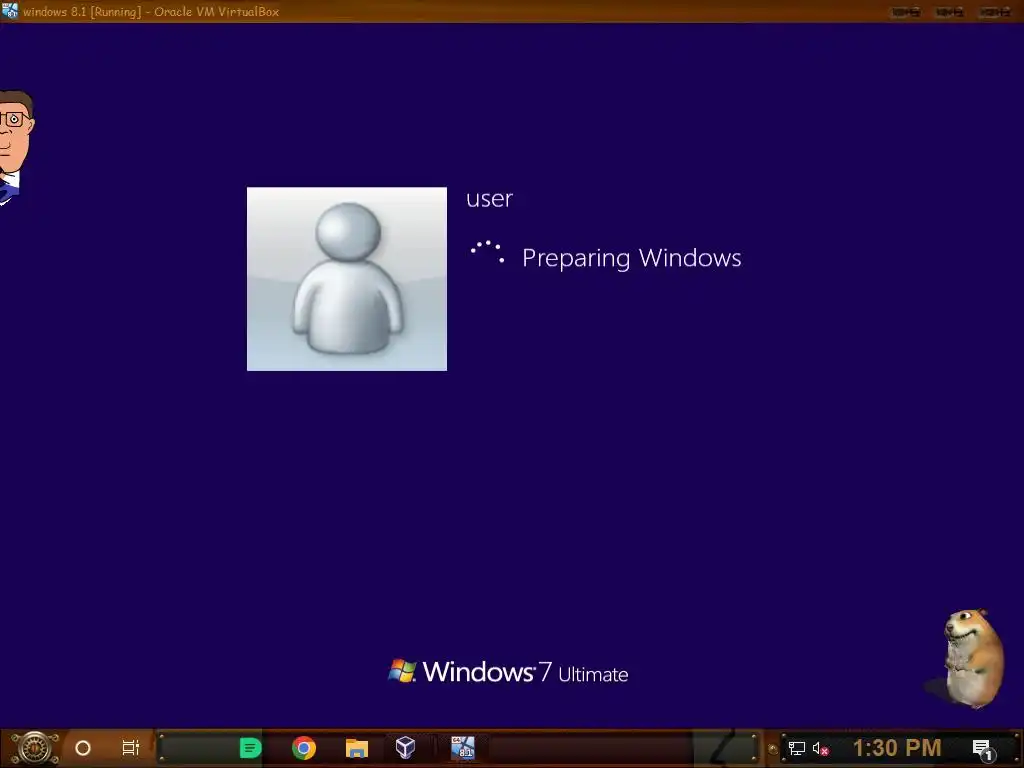Click the 'user' account name text
Viewport: 1024px width, 768px height.
tap(489, 199)
